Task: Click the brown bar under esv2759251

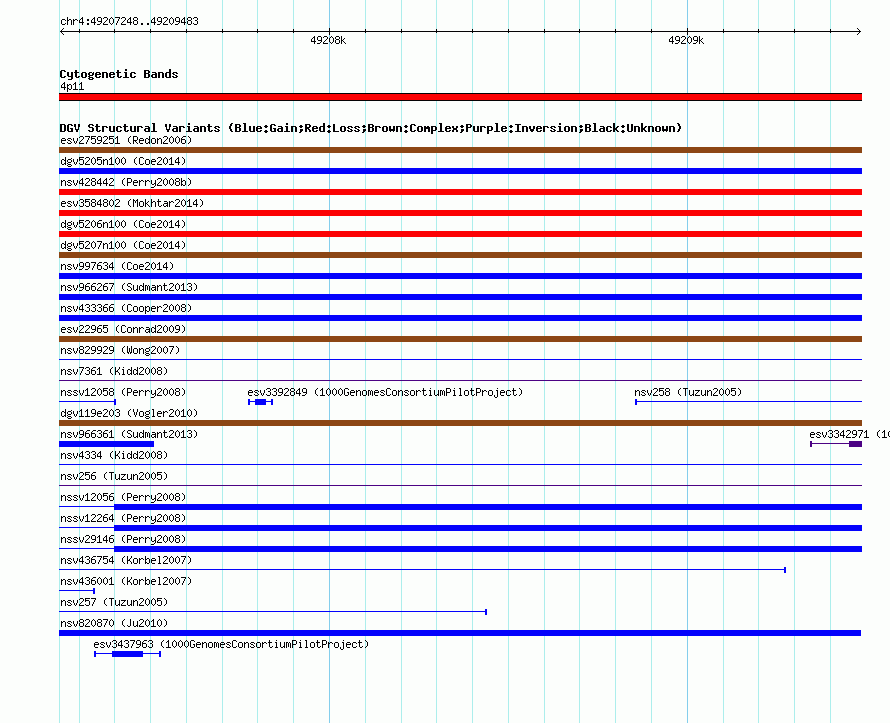Action: click(460, 150)
